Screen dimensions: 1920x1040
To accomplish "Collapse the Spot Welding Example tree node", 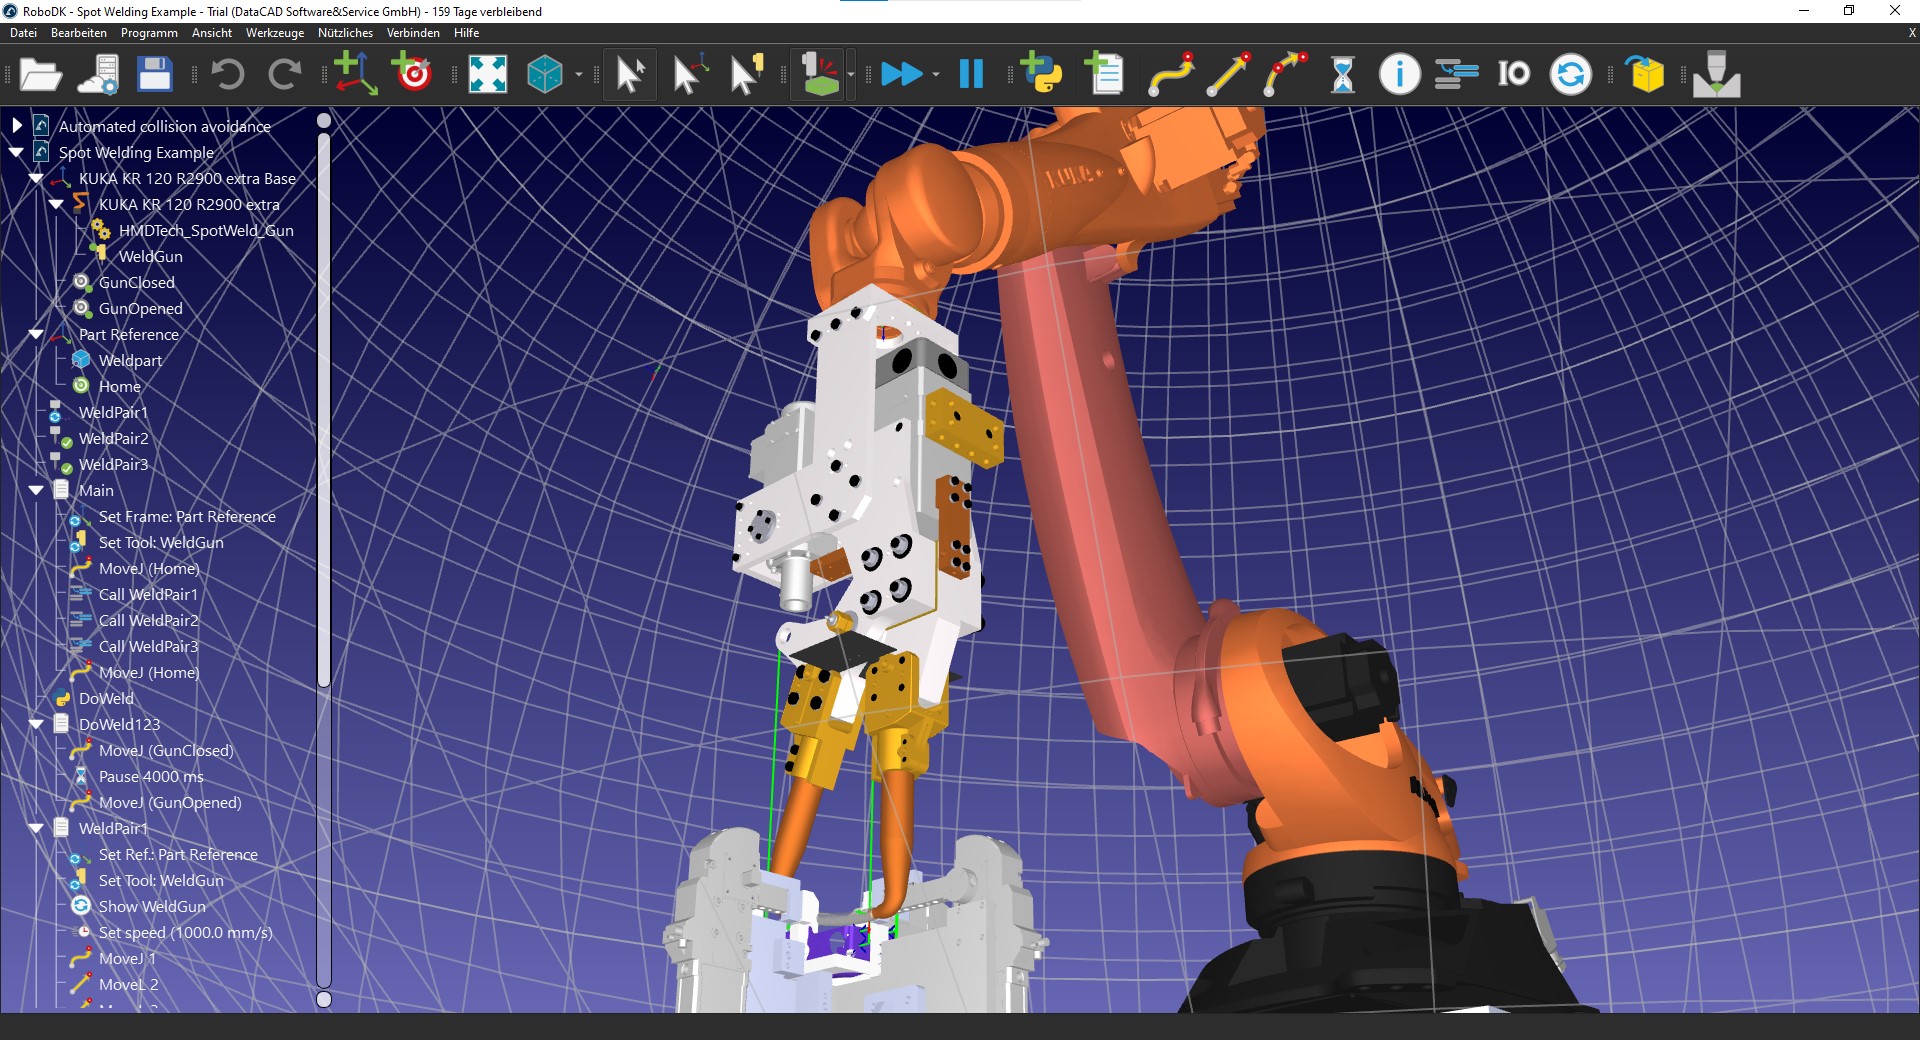I will click(15, 152).
